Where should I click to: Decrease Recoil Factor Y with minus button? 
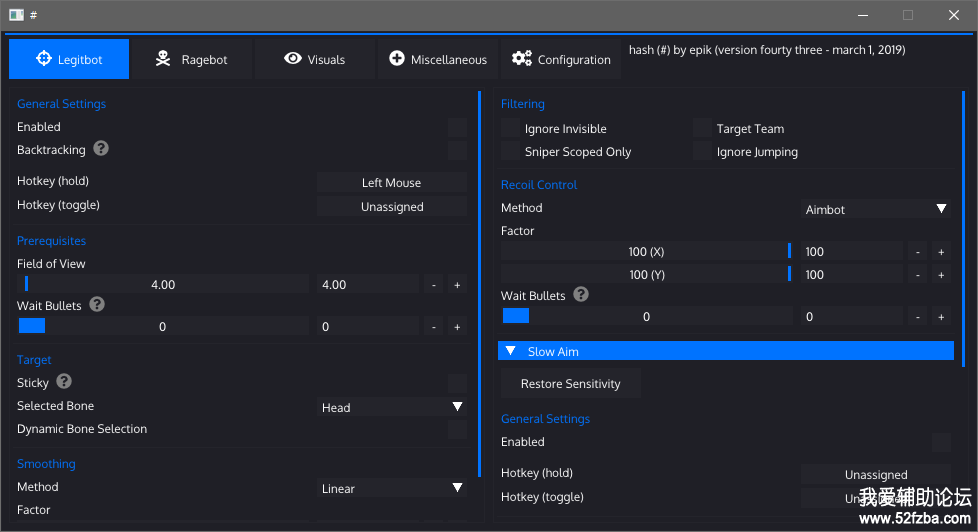coord(917,275)
